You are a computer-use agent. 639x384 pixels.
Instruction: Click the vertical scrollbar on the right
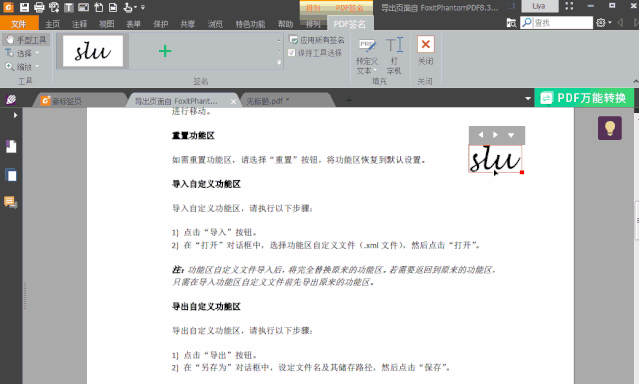click(x=636, y=220)
